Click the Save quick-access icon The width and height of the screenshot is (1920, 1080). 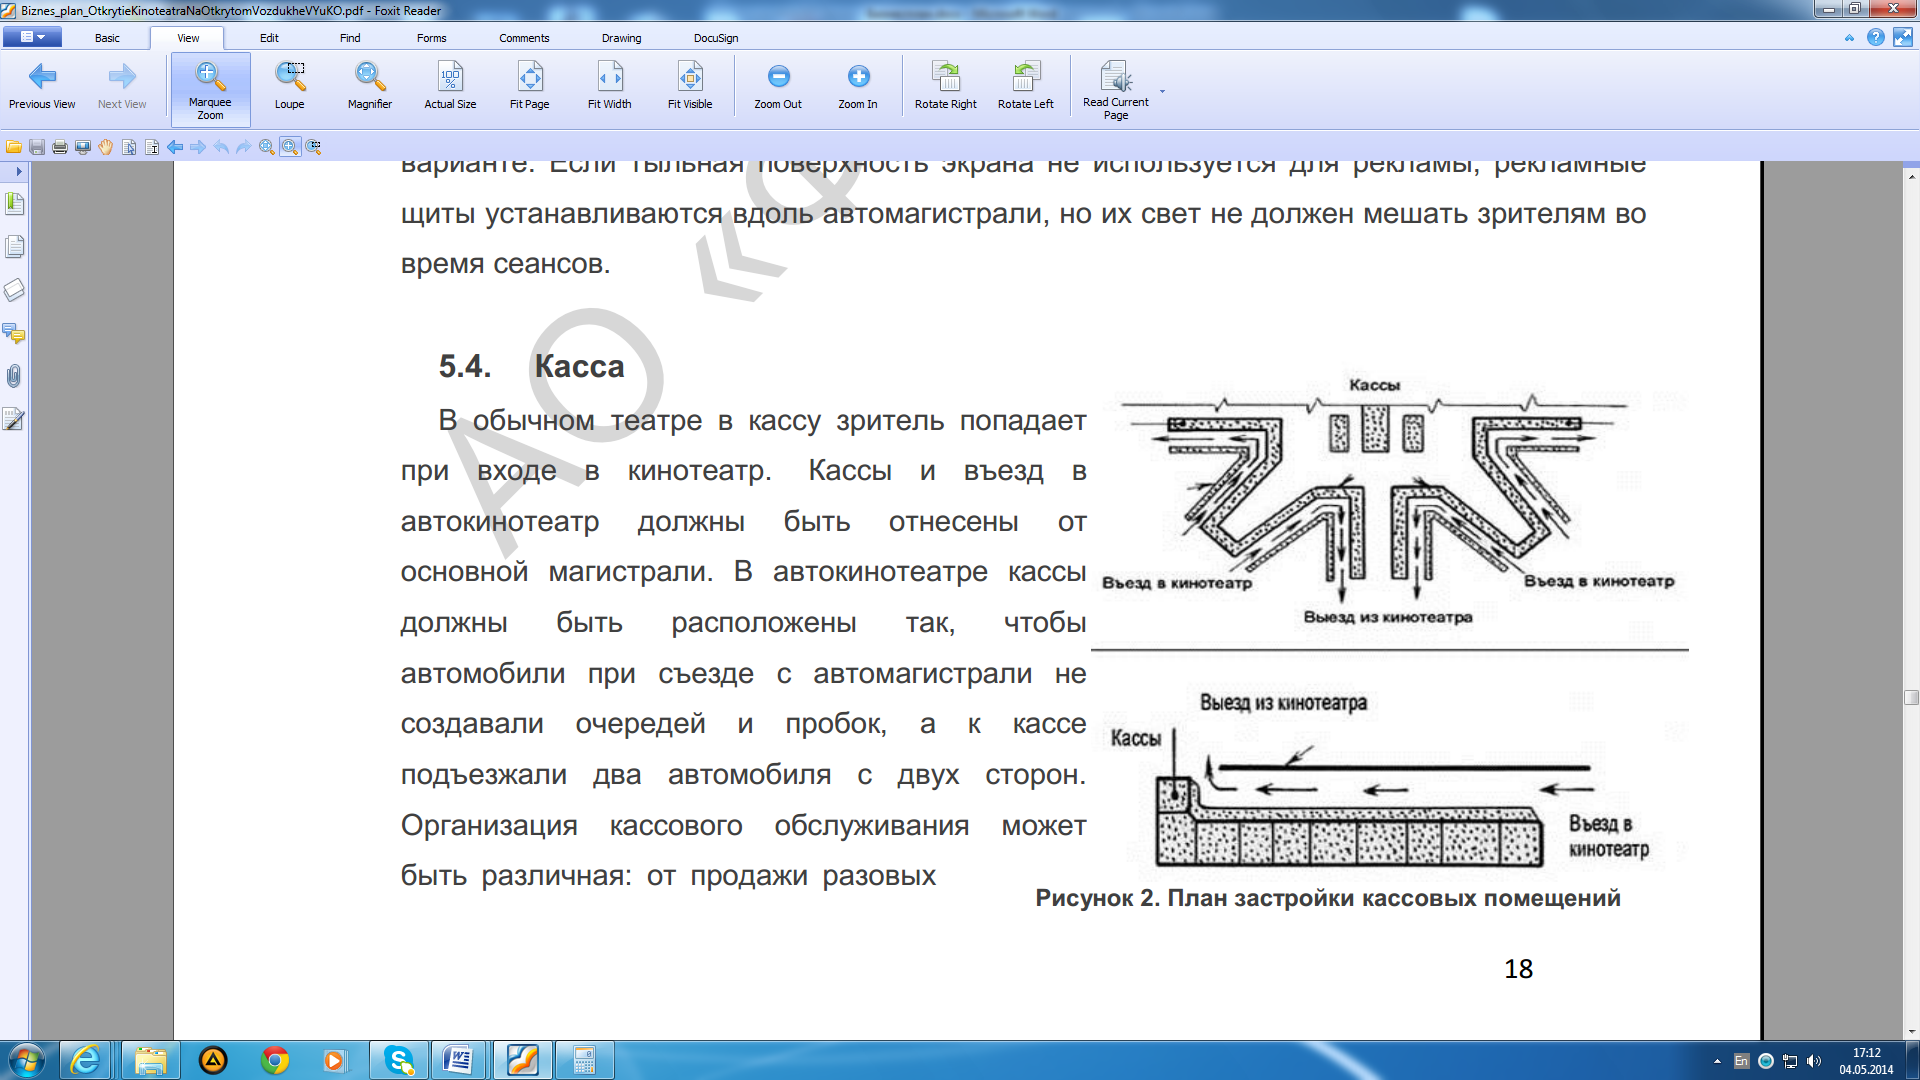(x=37, y=147)
